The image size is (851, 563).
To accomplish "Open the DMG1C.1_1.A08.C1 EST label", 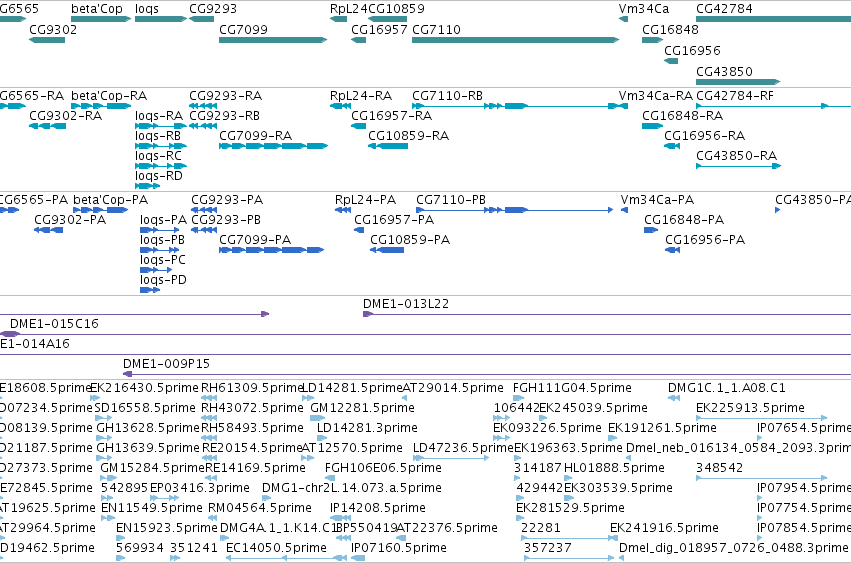I will point(726,388).
